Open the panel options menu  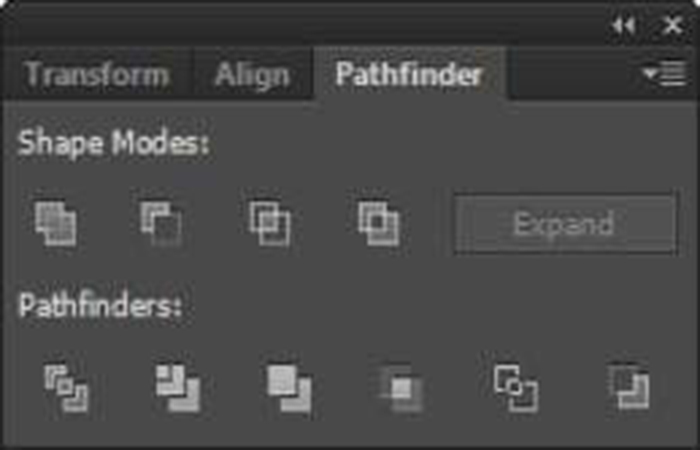coord(664,74)
